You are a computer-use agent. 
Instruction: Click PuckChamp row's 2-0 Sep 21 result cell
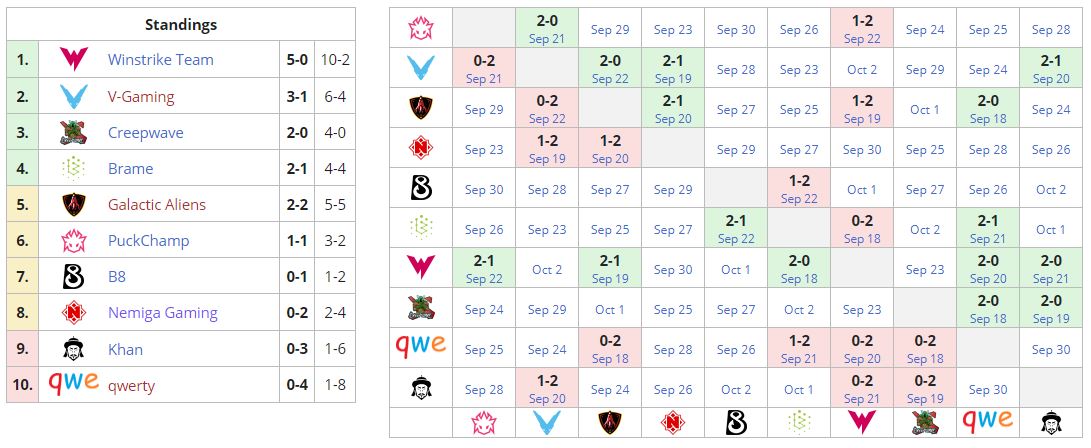(547, 29)
